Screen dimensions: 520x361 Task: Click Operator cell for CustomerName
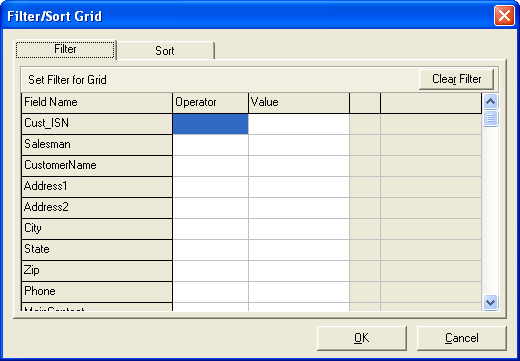tap(210, 166)
